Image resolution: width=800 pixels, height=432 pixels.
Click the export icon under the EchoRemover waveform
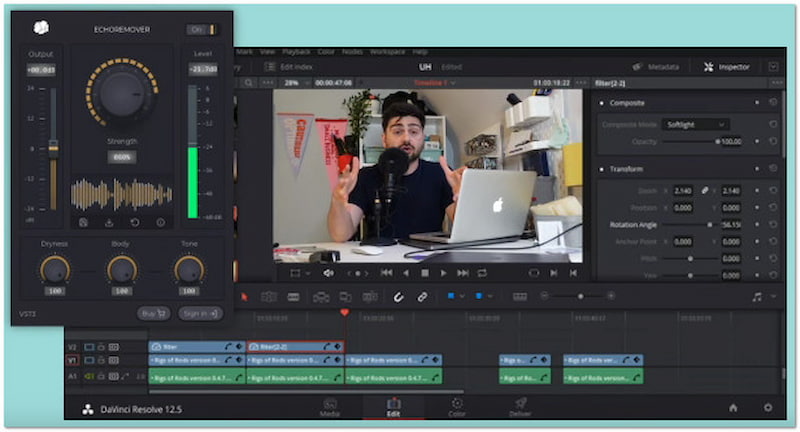[109, 222]
